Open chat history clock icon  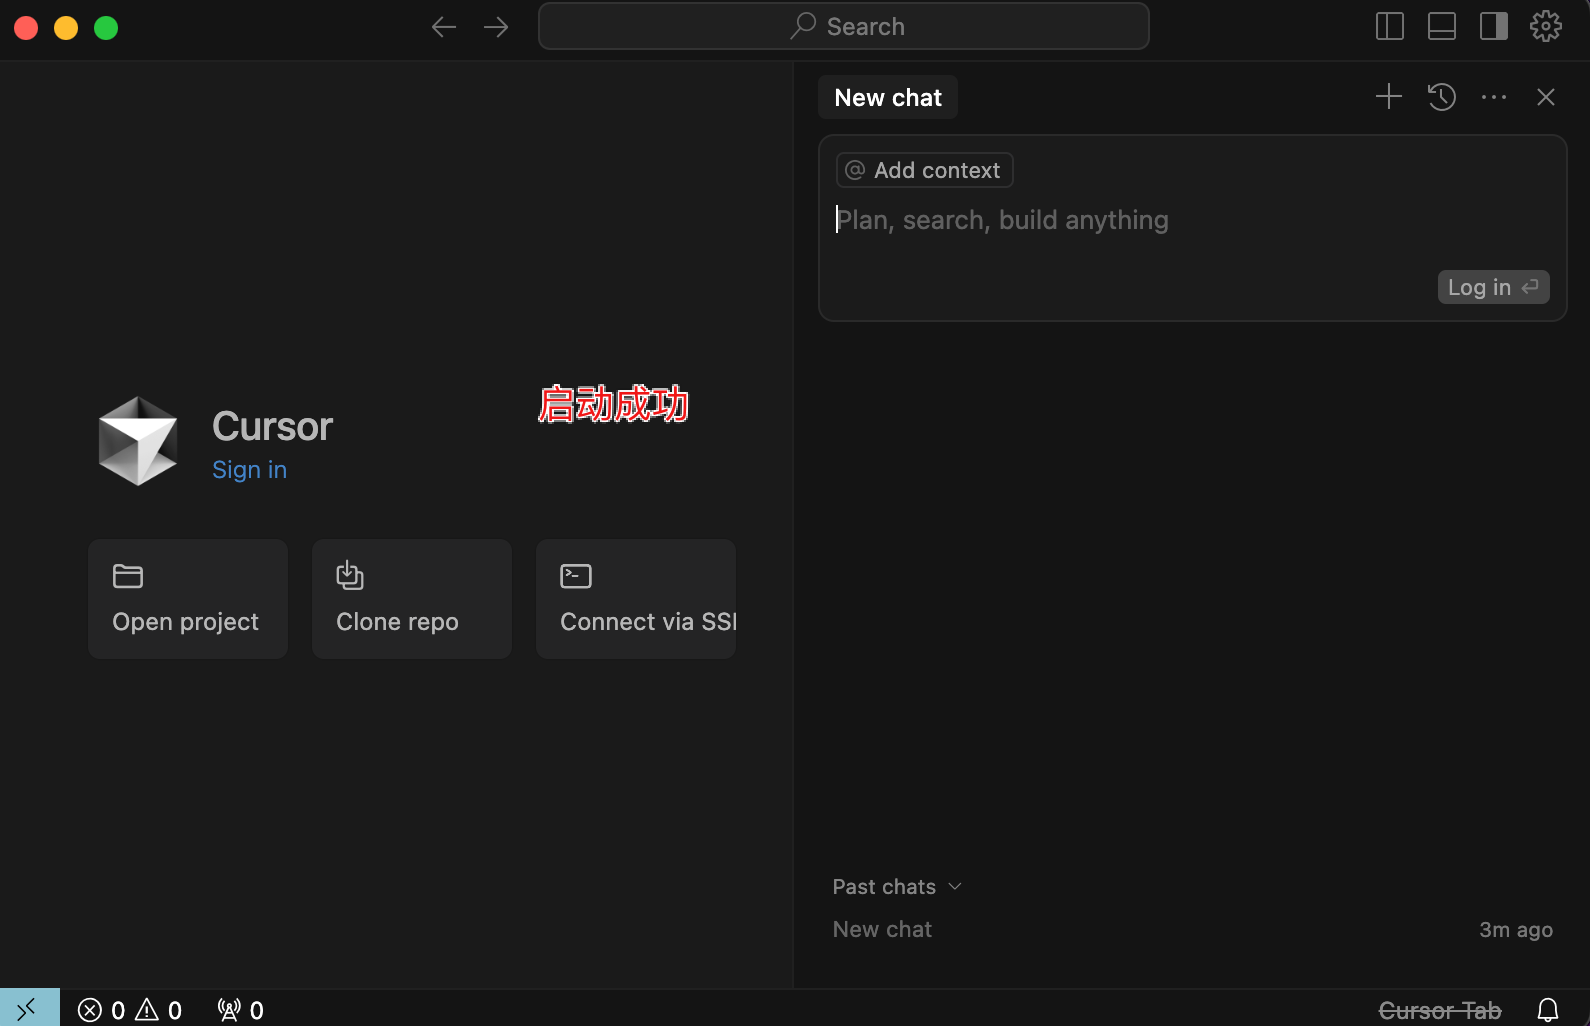tap(1442, 97)
